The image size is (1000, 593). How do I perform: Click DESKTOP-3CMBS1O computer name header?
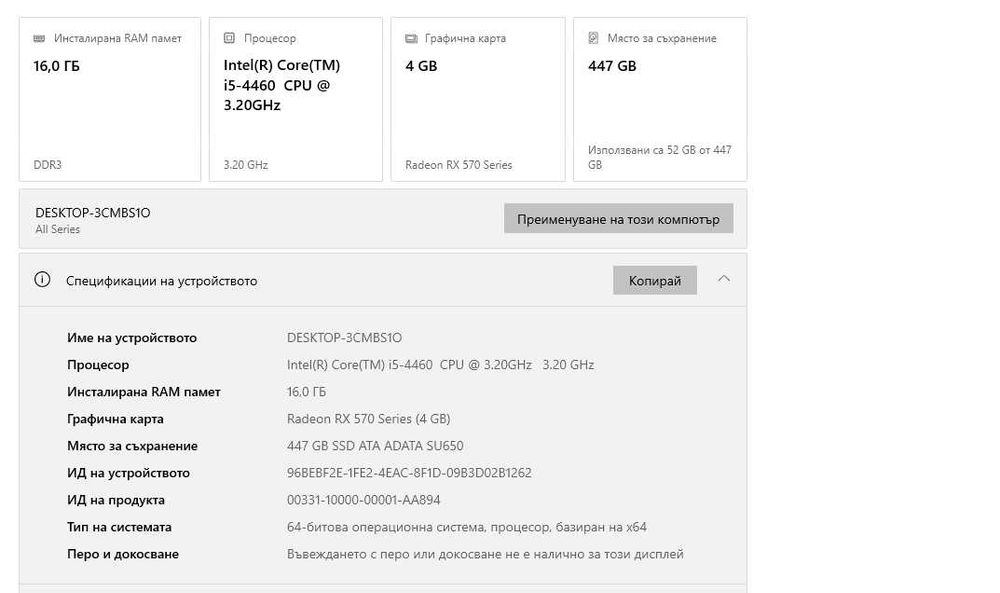[93, 212]
